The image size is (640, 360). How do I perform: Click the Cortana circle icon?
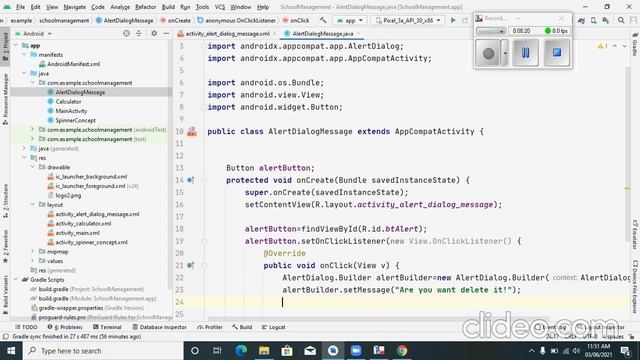(195, 351)
